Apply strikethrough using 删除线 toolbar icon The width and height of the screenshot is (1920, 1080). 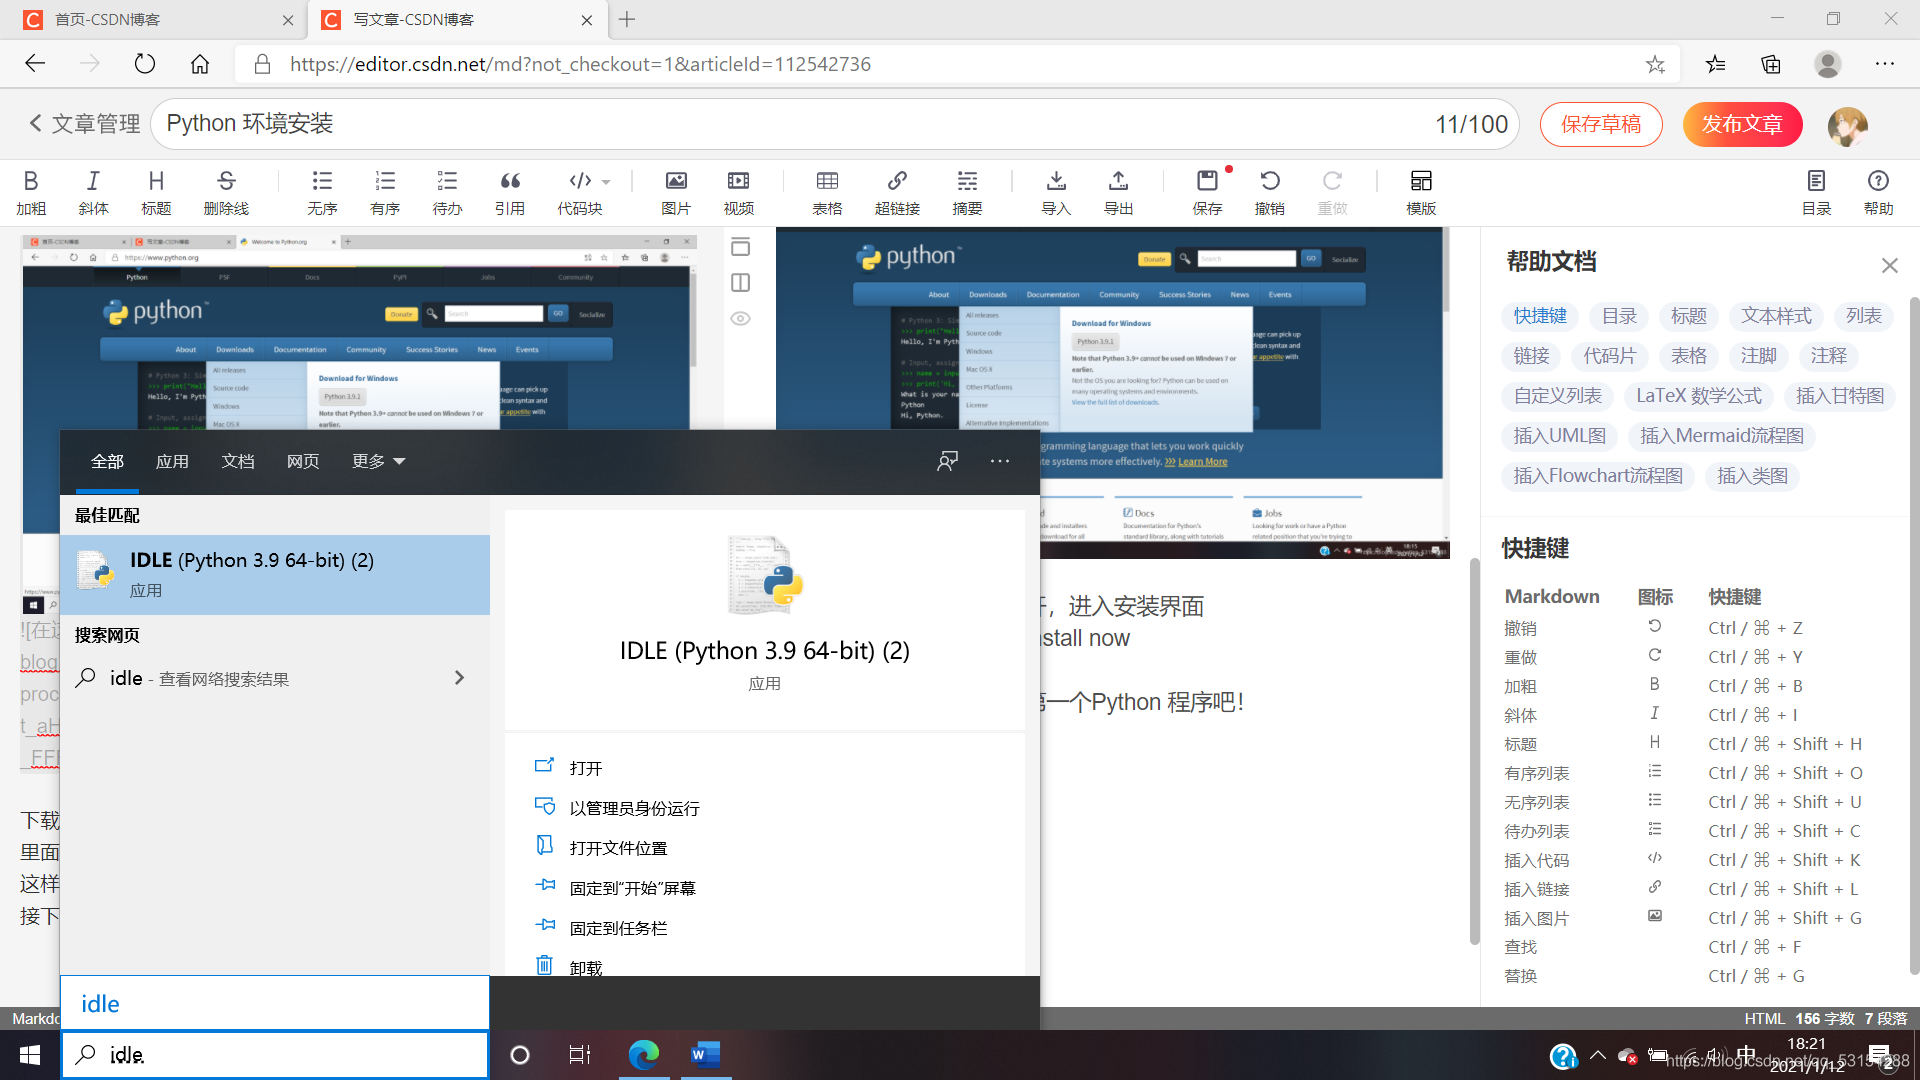[x=226, y=192]
